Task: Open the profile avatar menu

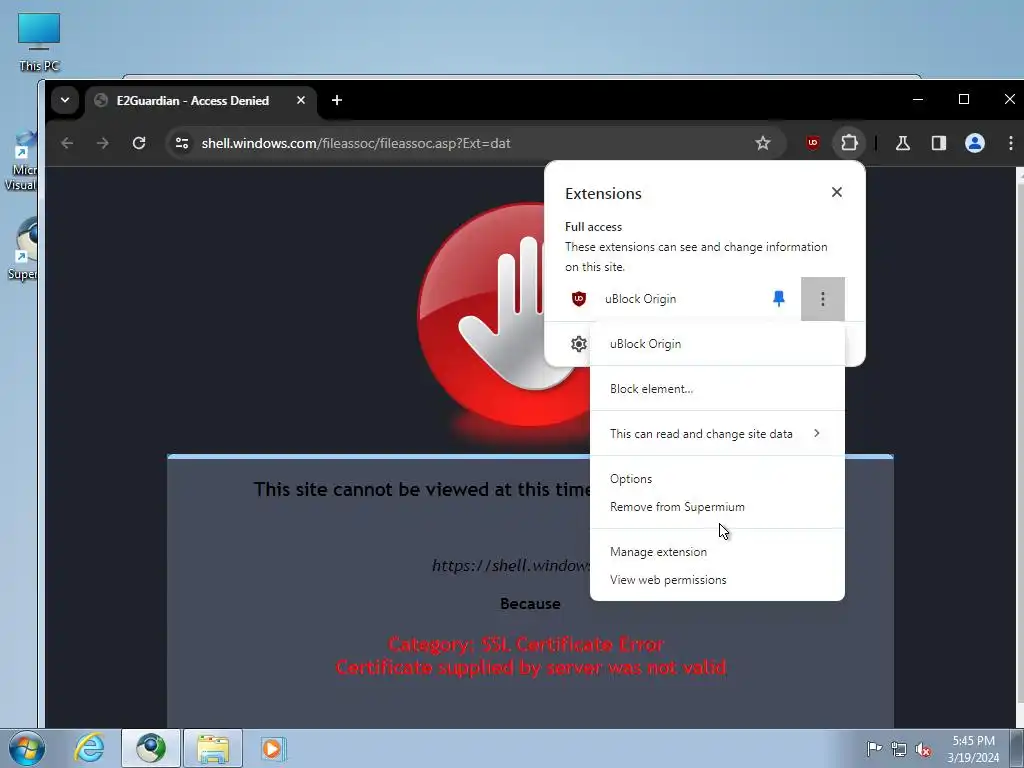Action: pos(974,143)
